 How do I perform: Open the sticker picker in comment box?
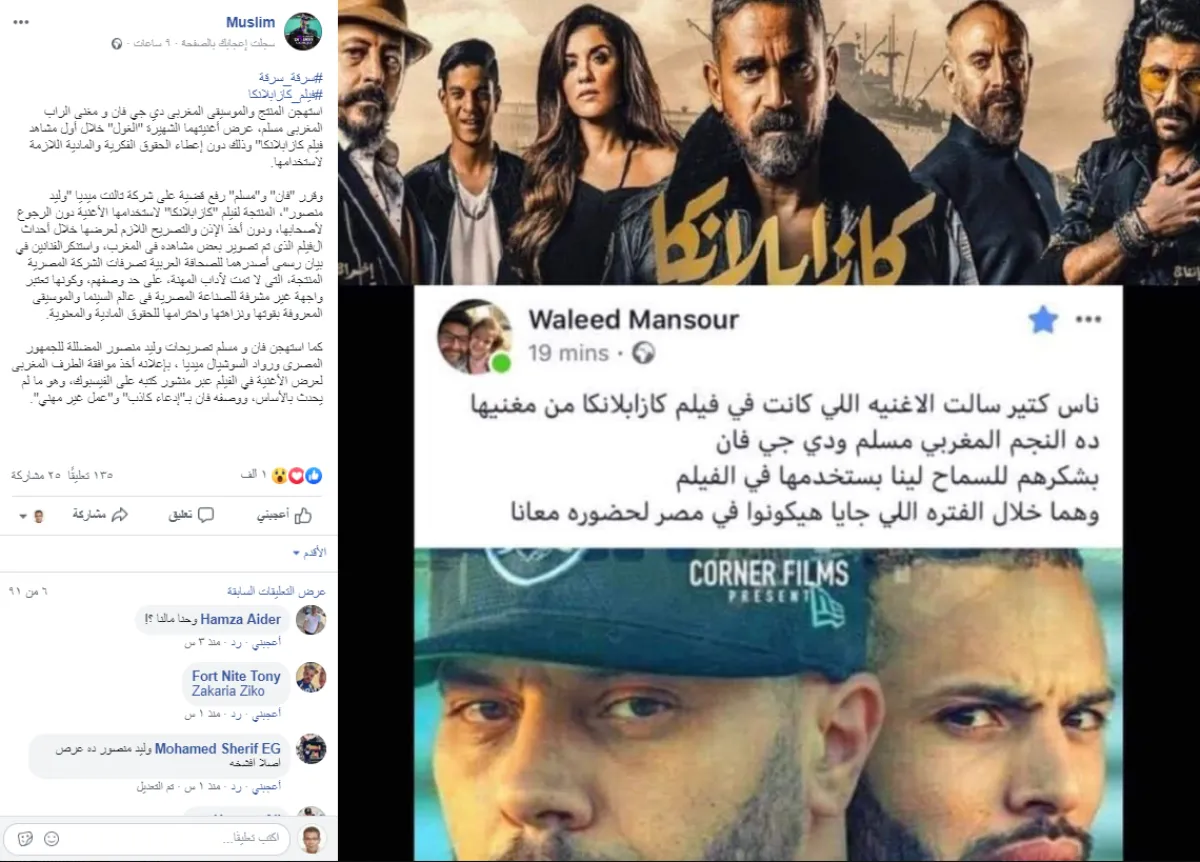[27, 838]
